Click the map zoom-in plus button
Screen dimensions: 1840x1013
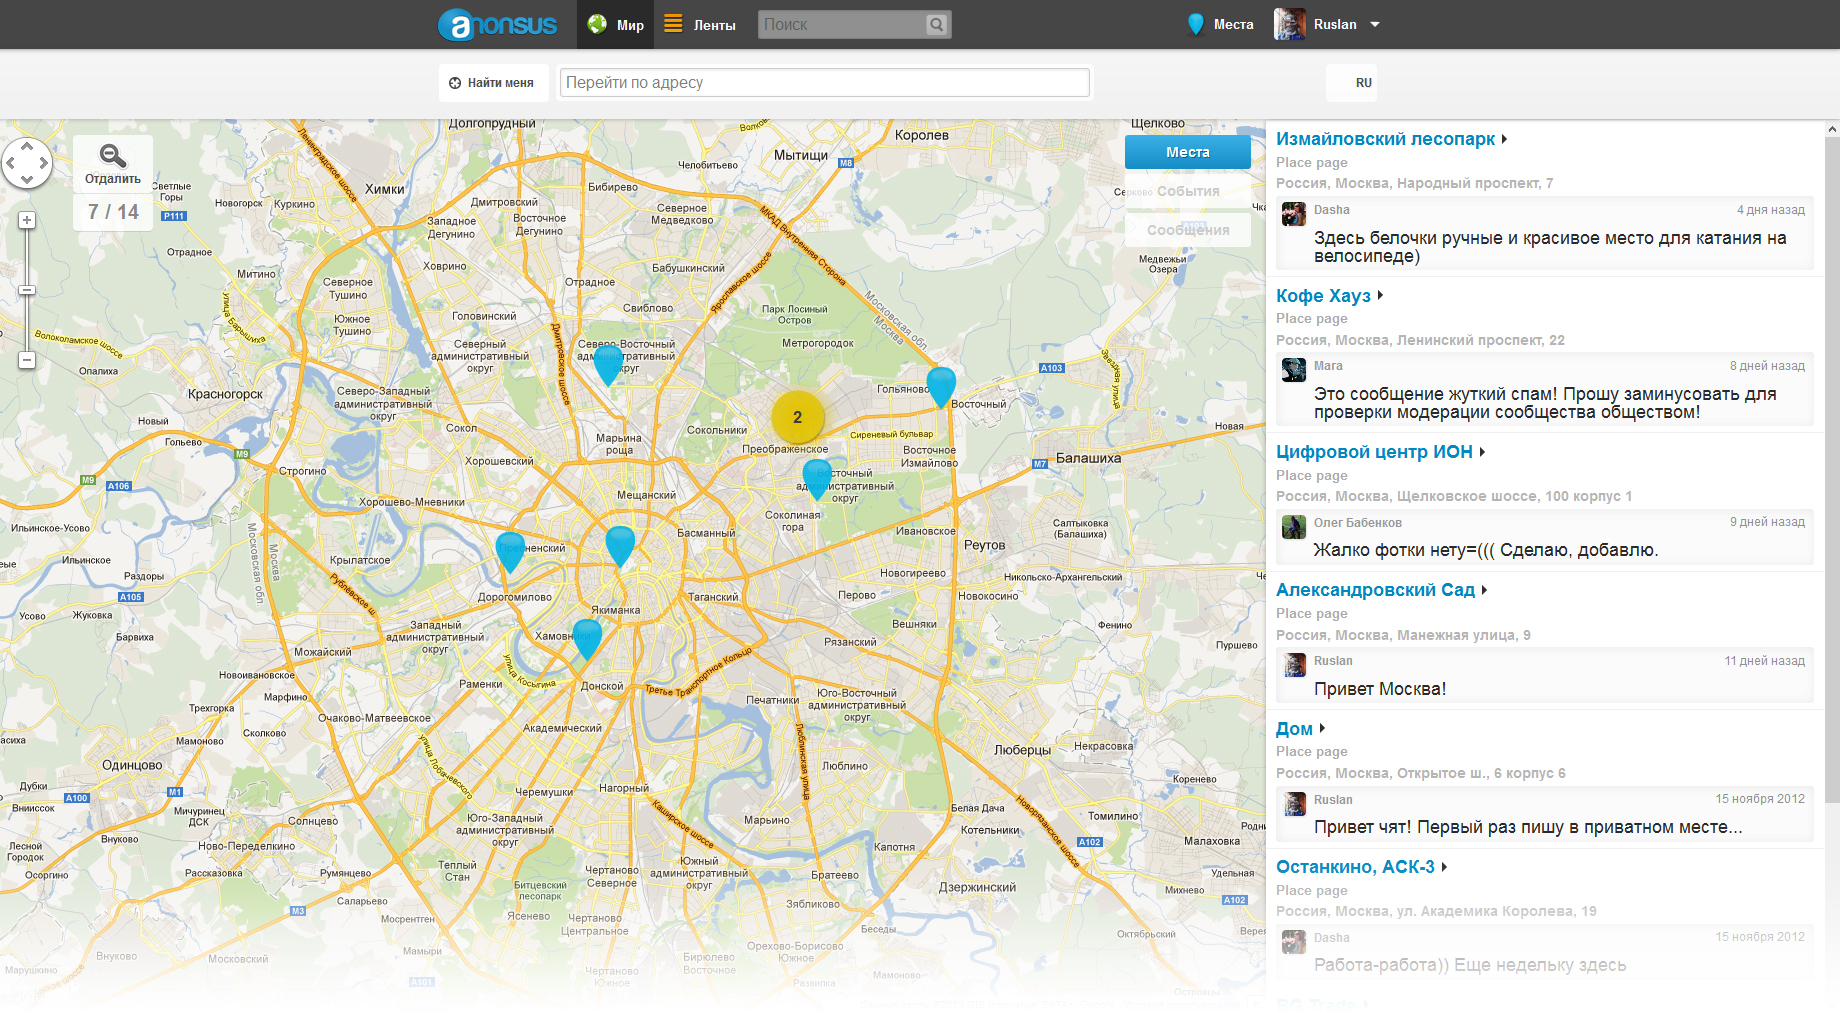coord(27,220)
